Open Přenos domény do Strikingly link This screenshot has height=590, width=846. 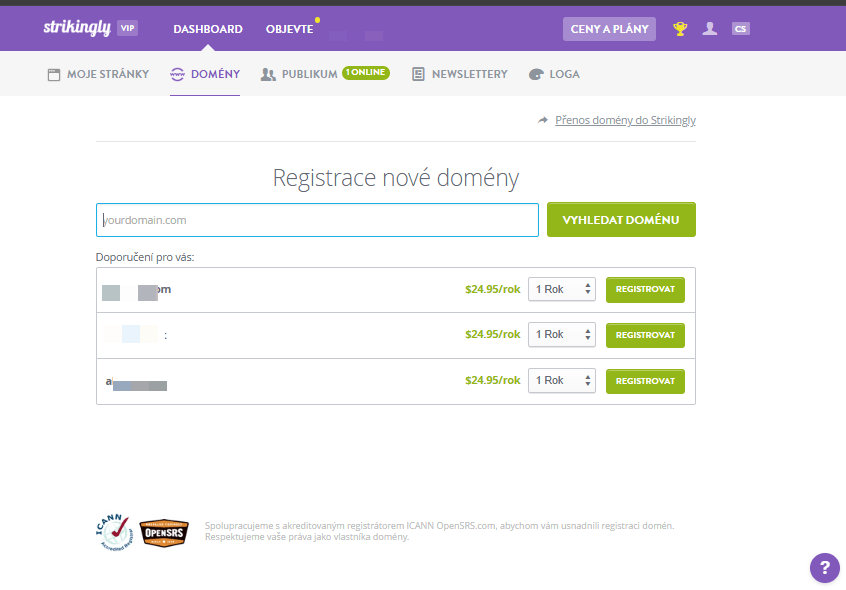coord(625,120)
